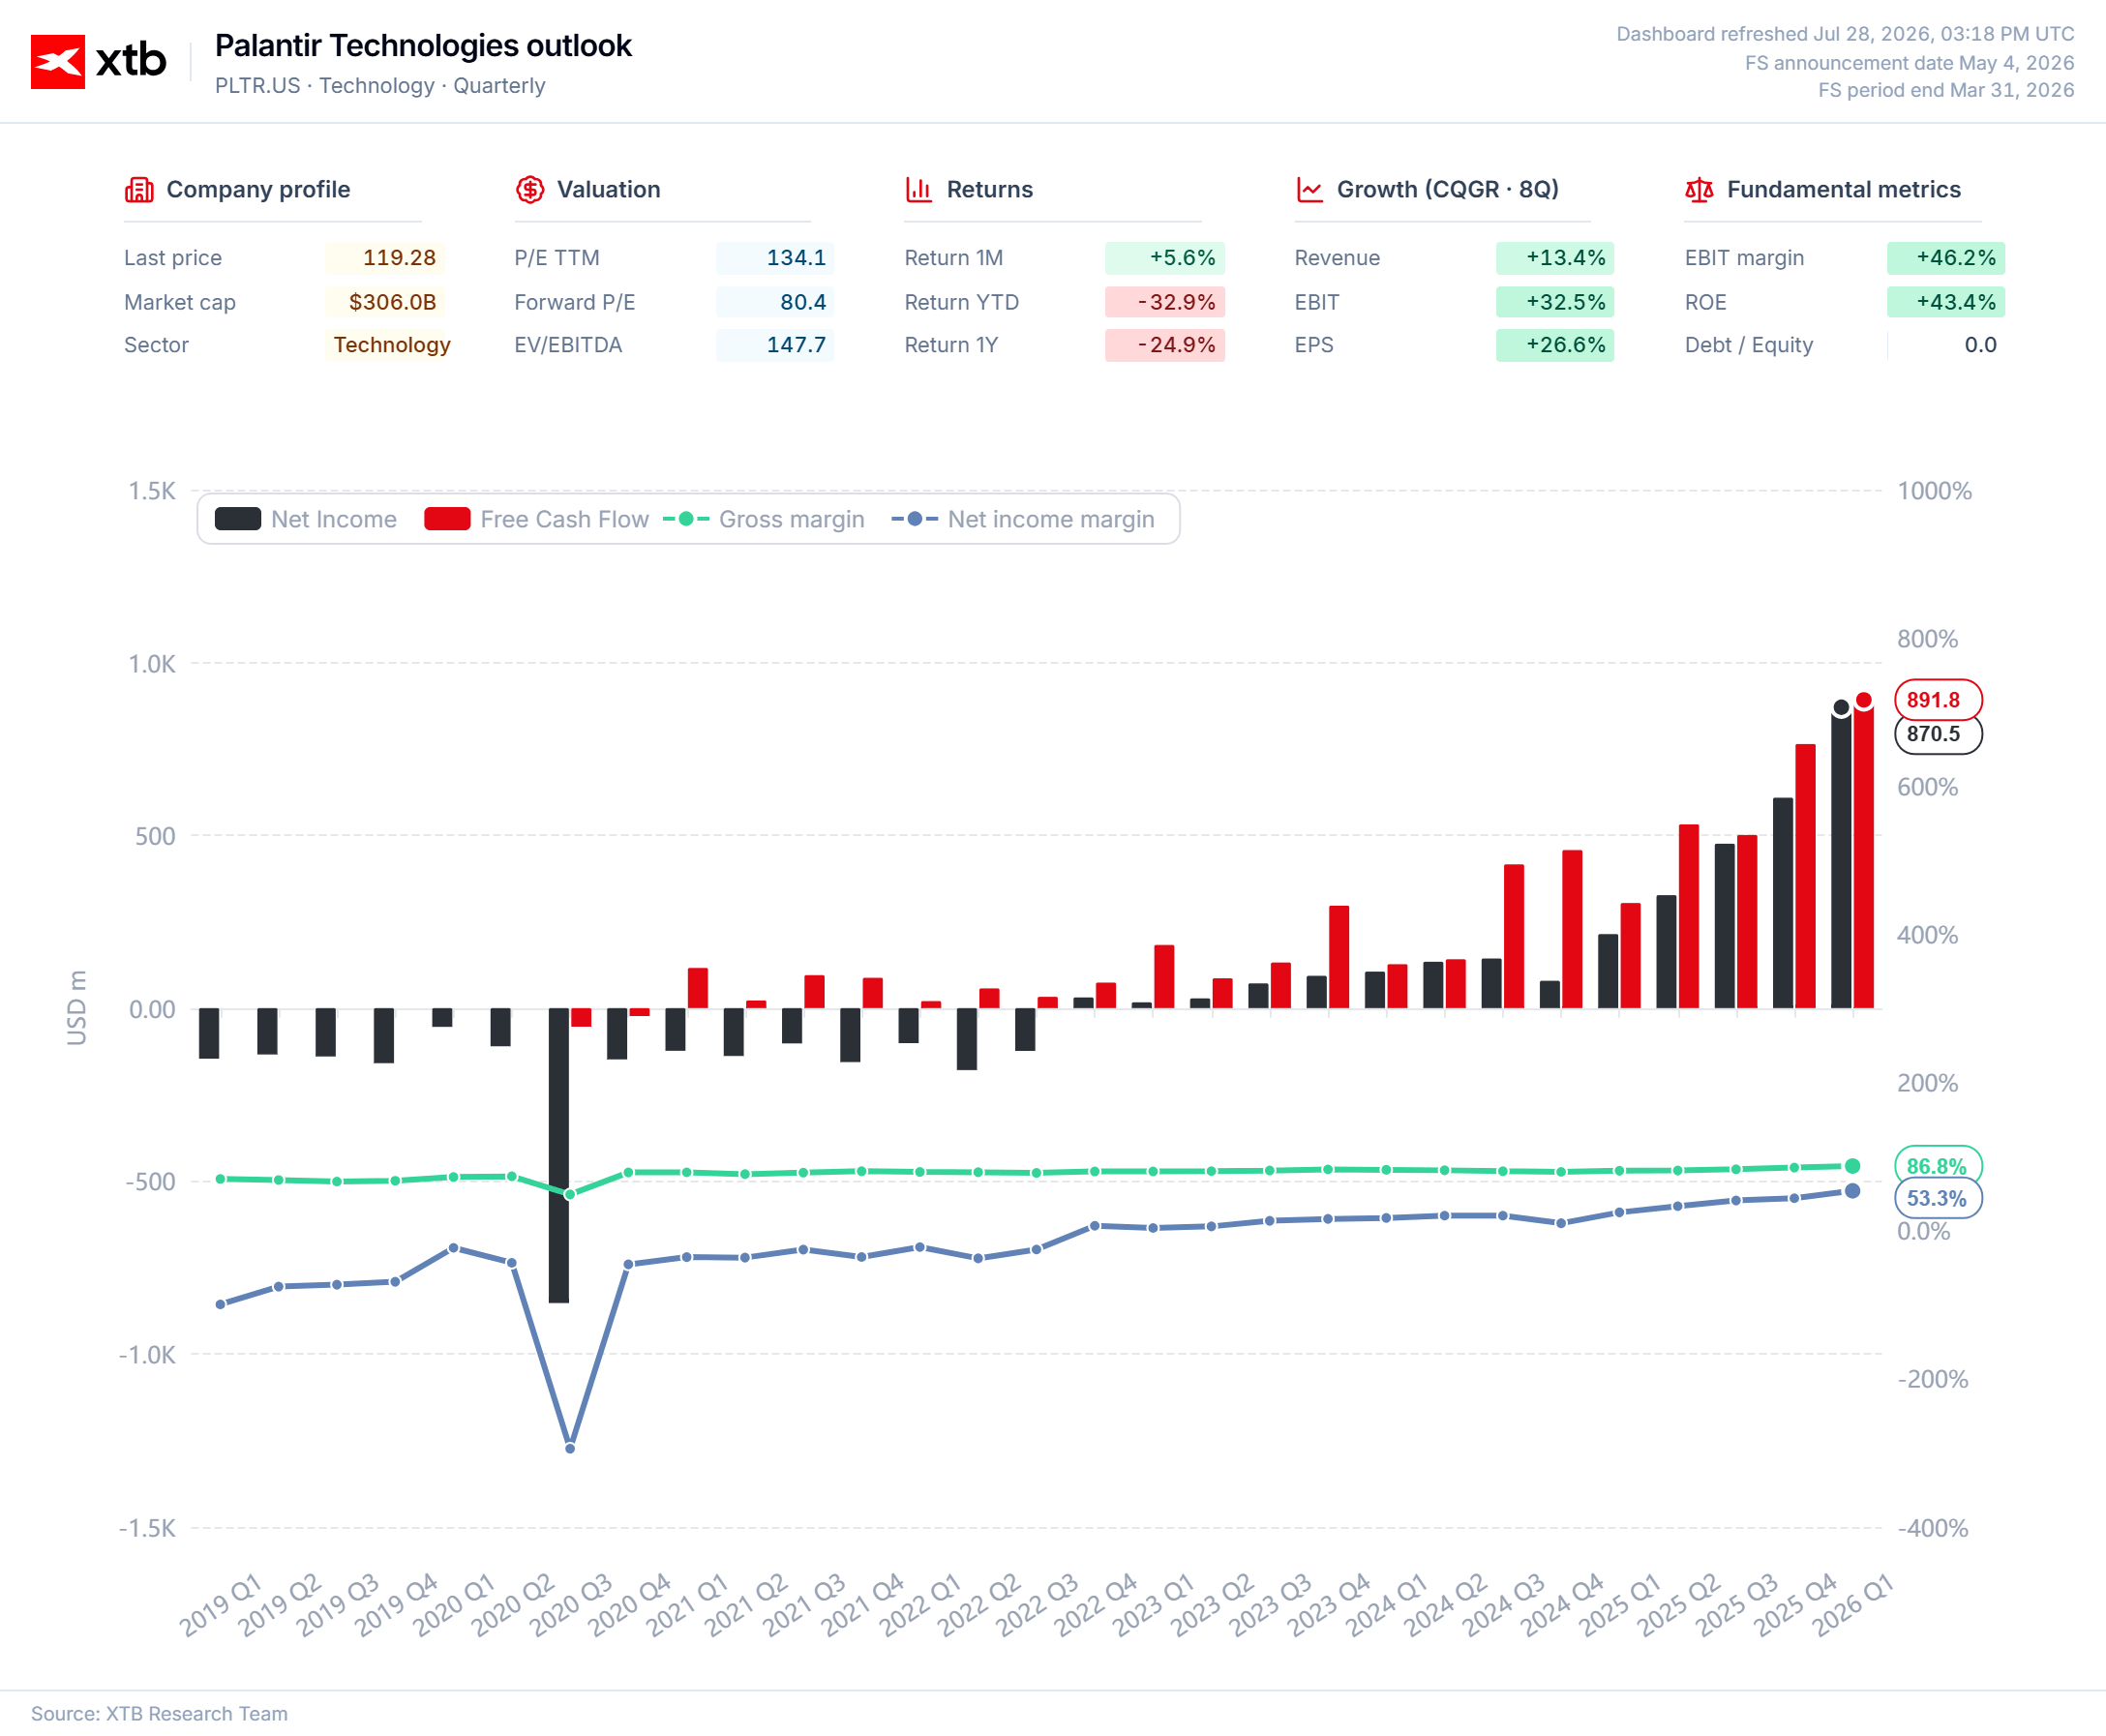Toggle Free Cash Flow series in legend
Image resolution: width=2106 pixels, height=1736 pixels.
pyautogui.click(x=537, y=519)
